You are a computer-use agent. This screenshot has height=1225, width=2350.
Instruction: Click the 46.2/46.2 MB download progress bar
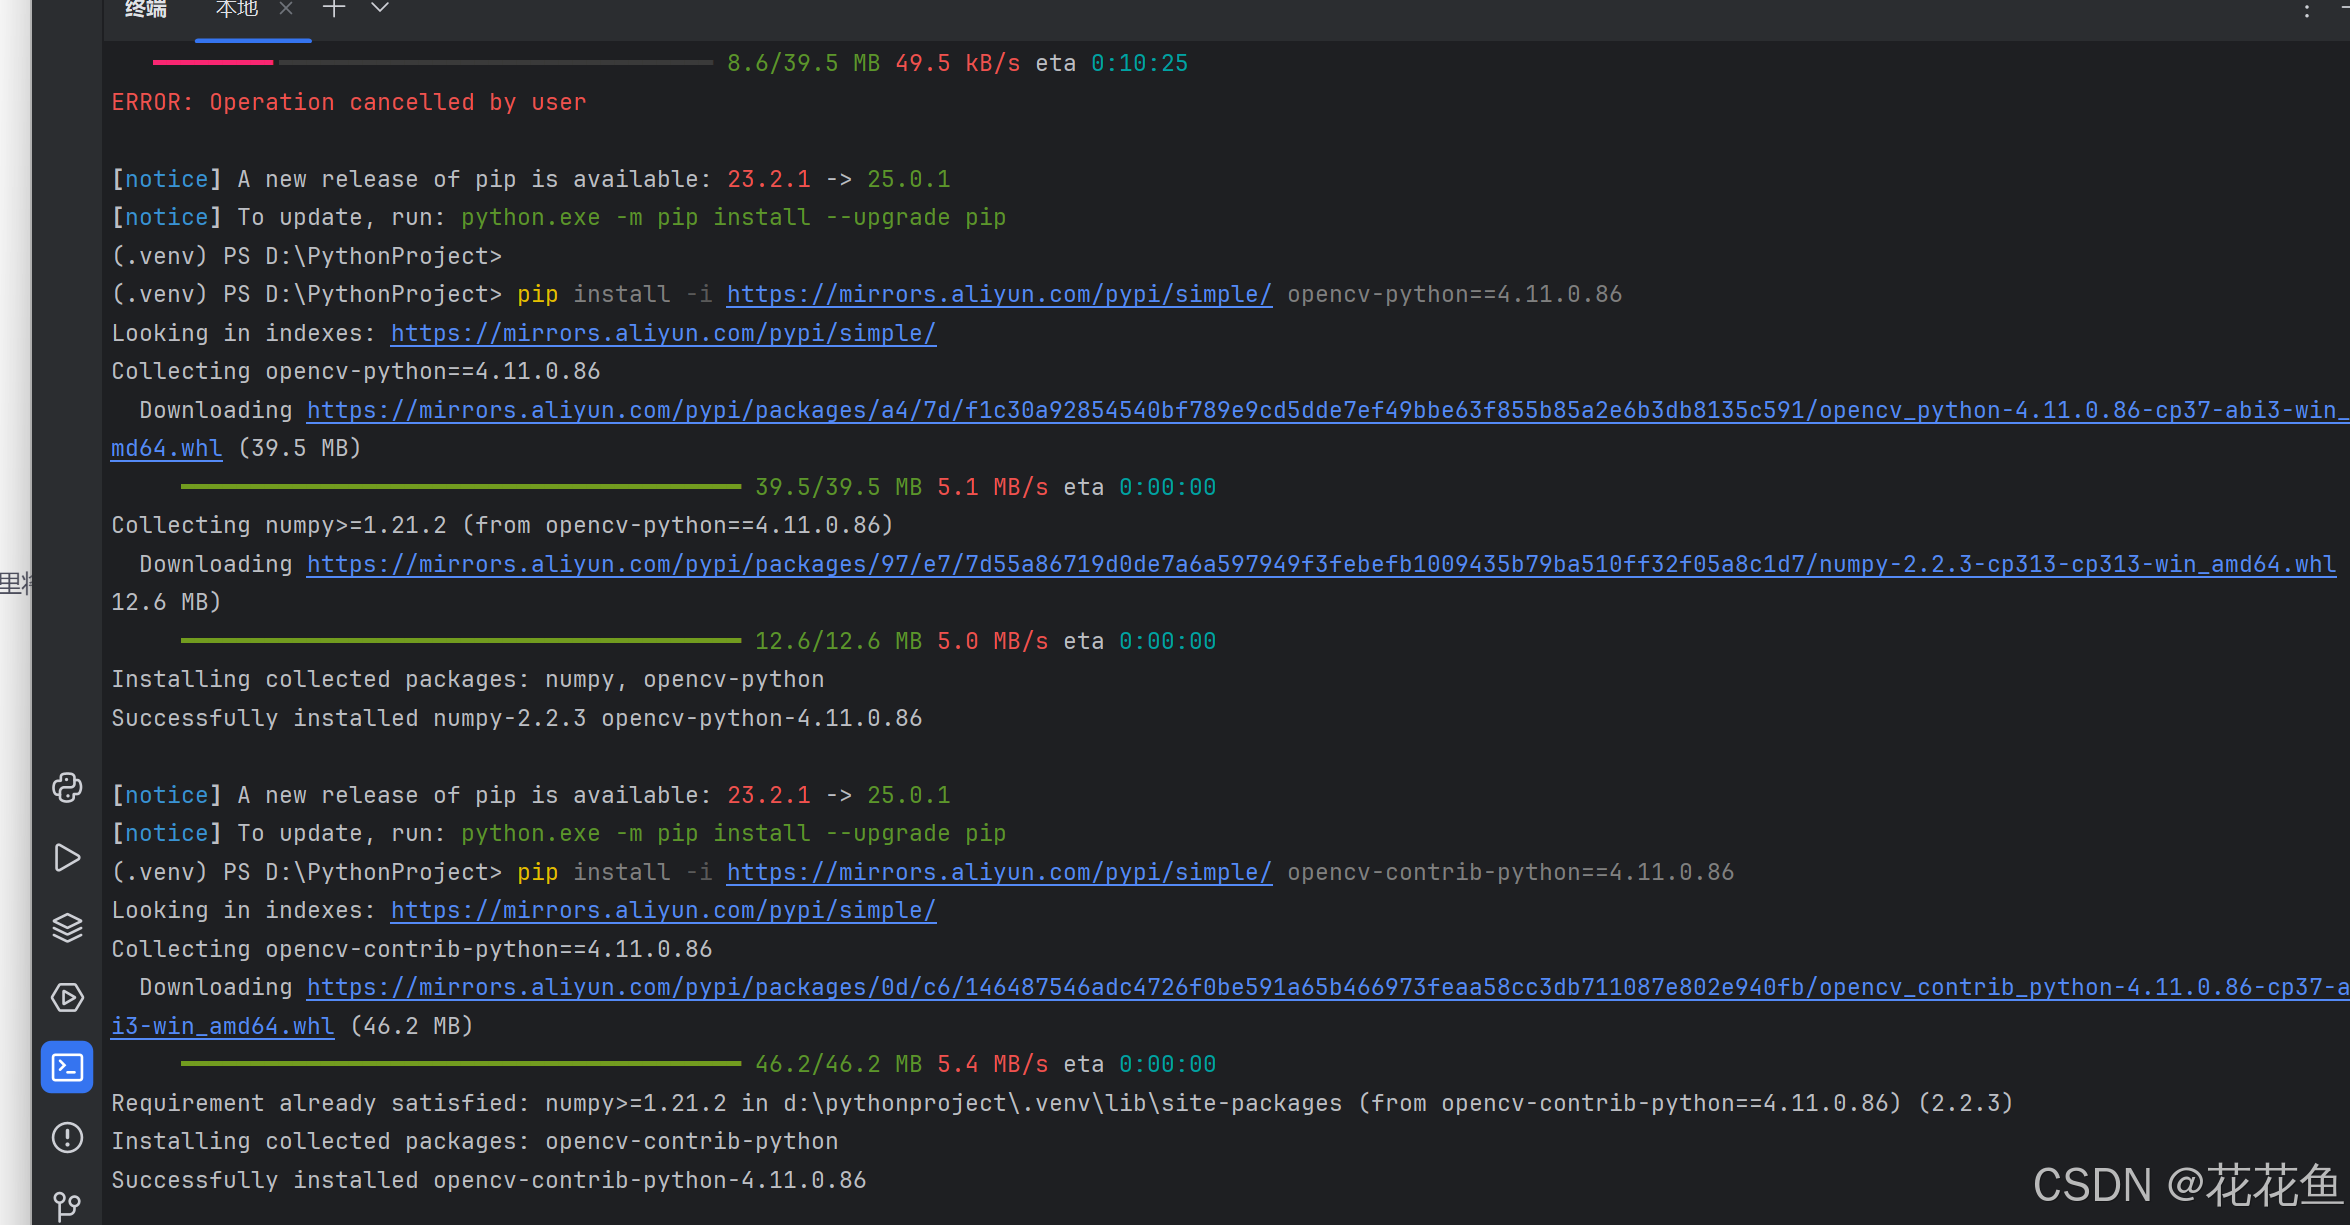(460, 1064)
